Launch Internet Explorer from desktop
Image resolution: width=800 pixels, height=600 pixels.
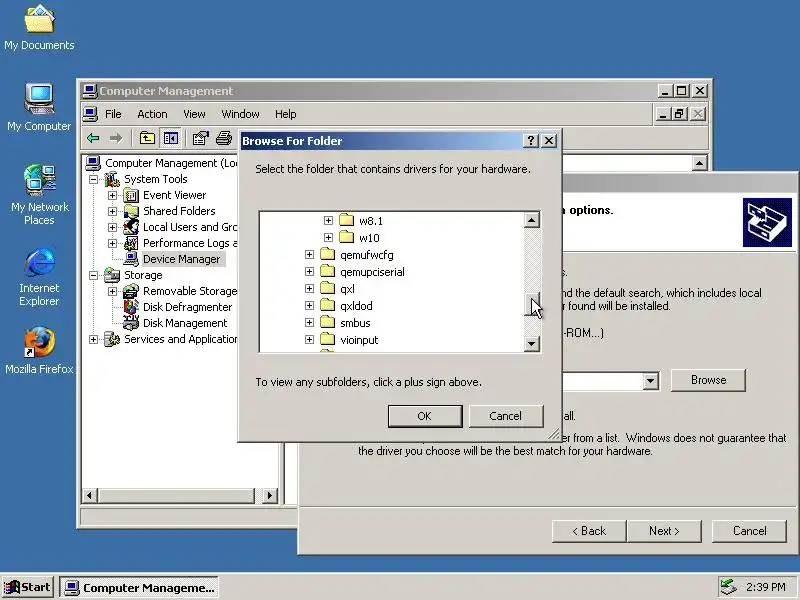point(39,277)
